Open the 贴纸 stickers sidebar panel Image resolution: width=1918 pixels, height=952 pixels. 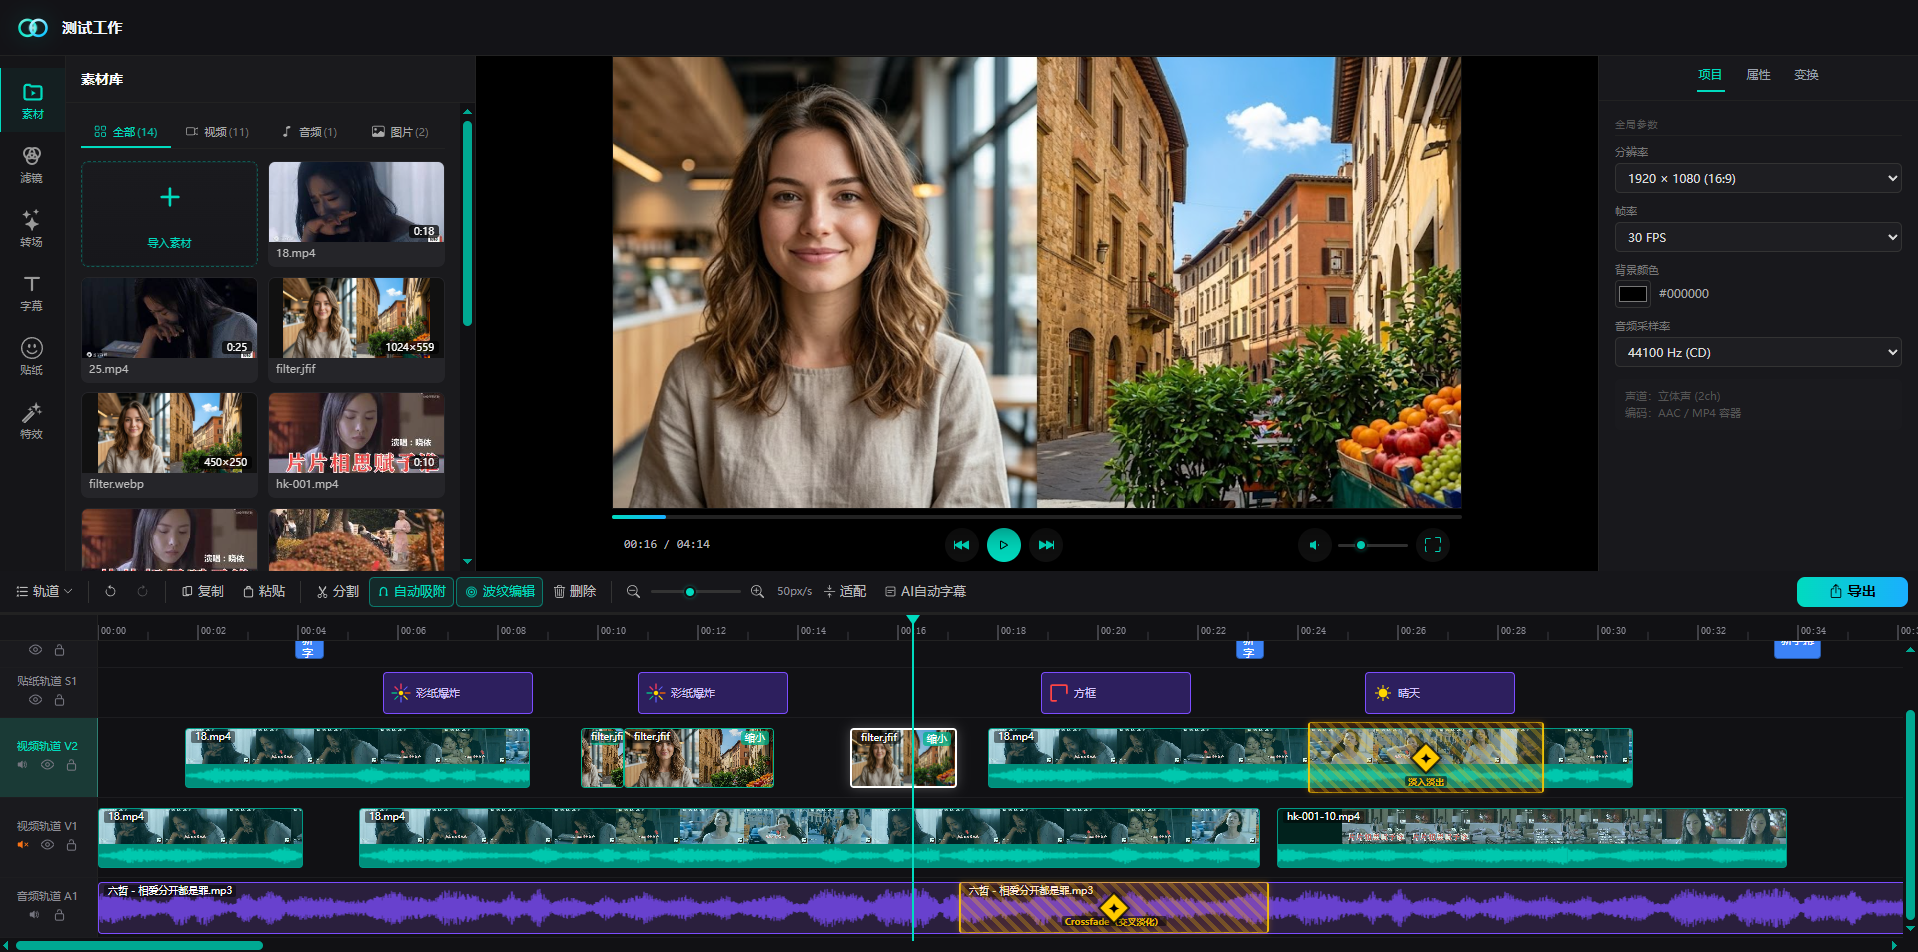pyautogui.click(x=32, y=357)
